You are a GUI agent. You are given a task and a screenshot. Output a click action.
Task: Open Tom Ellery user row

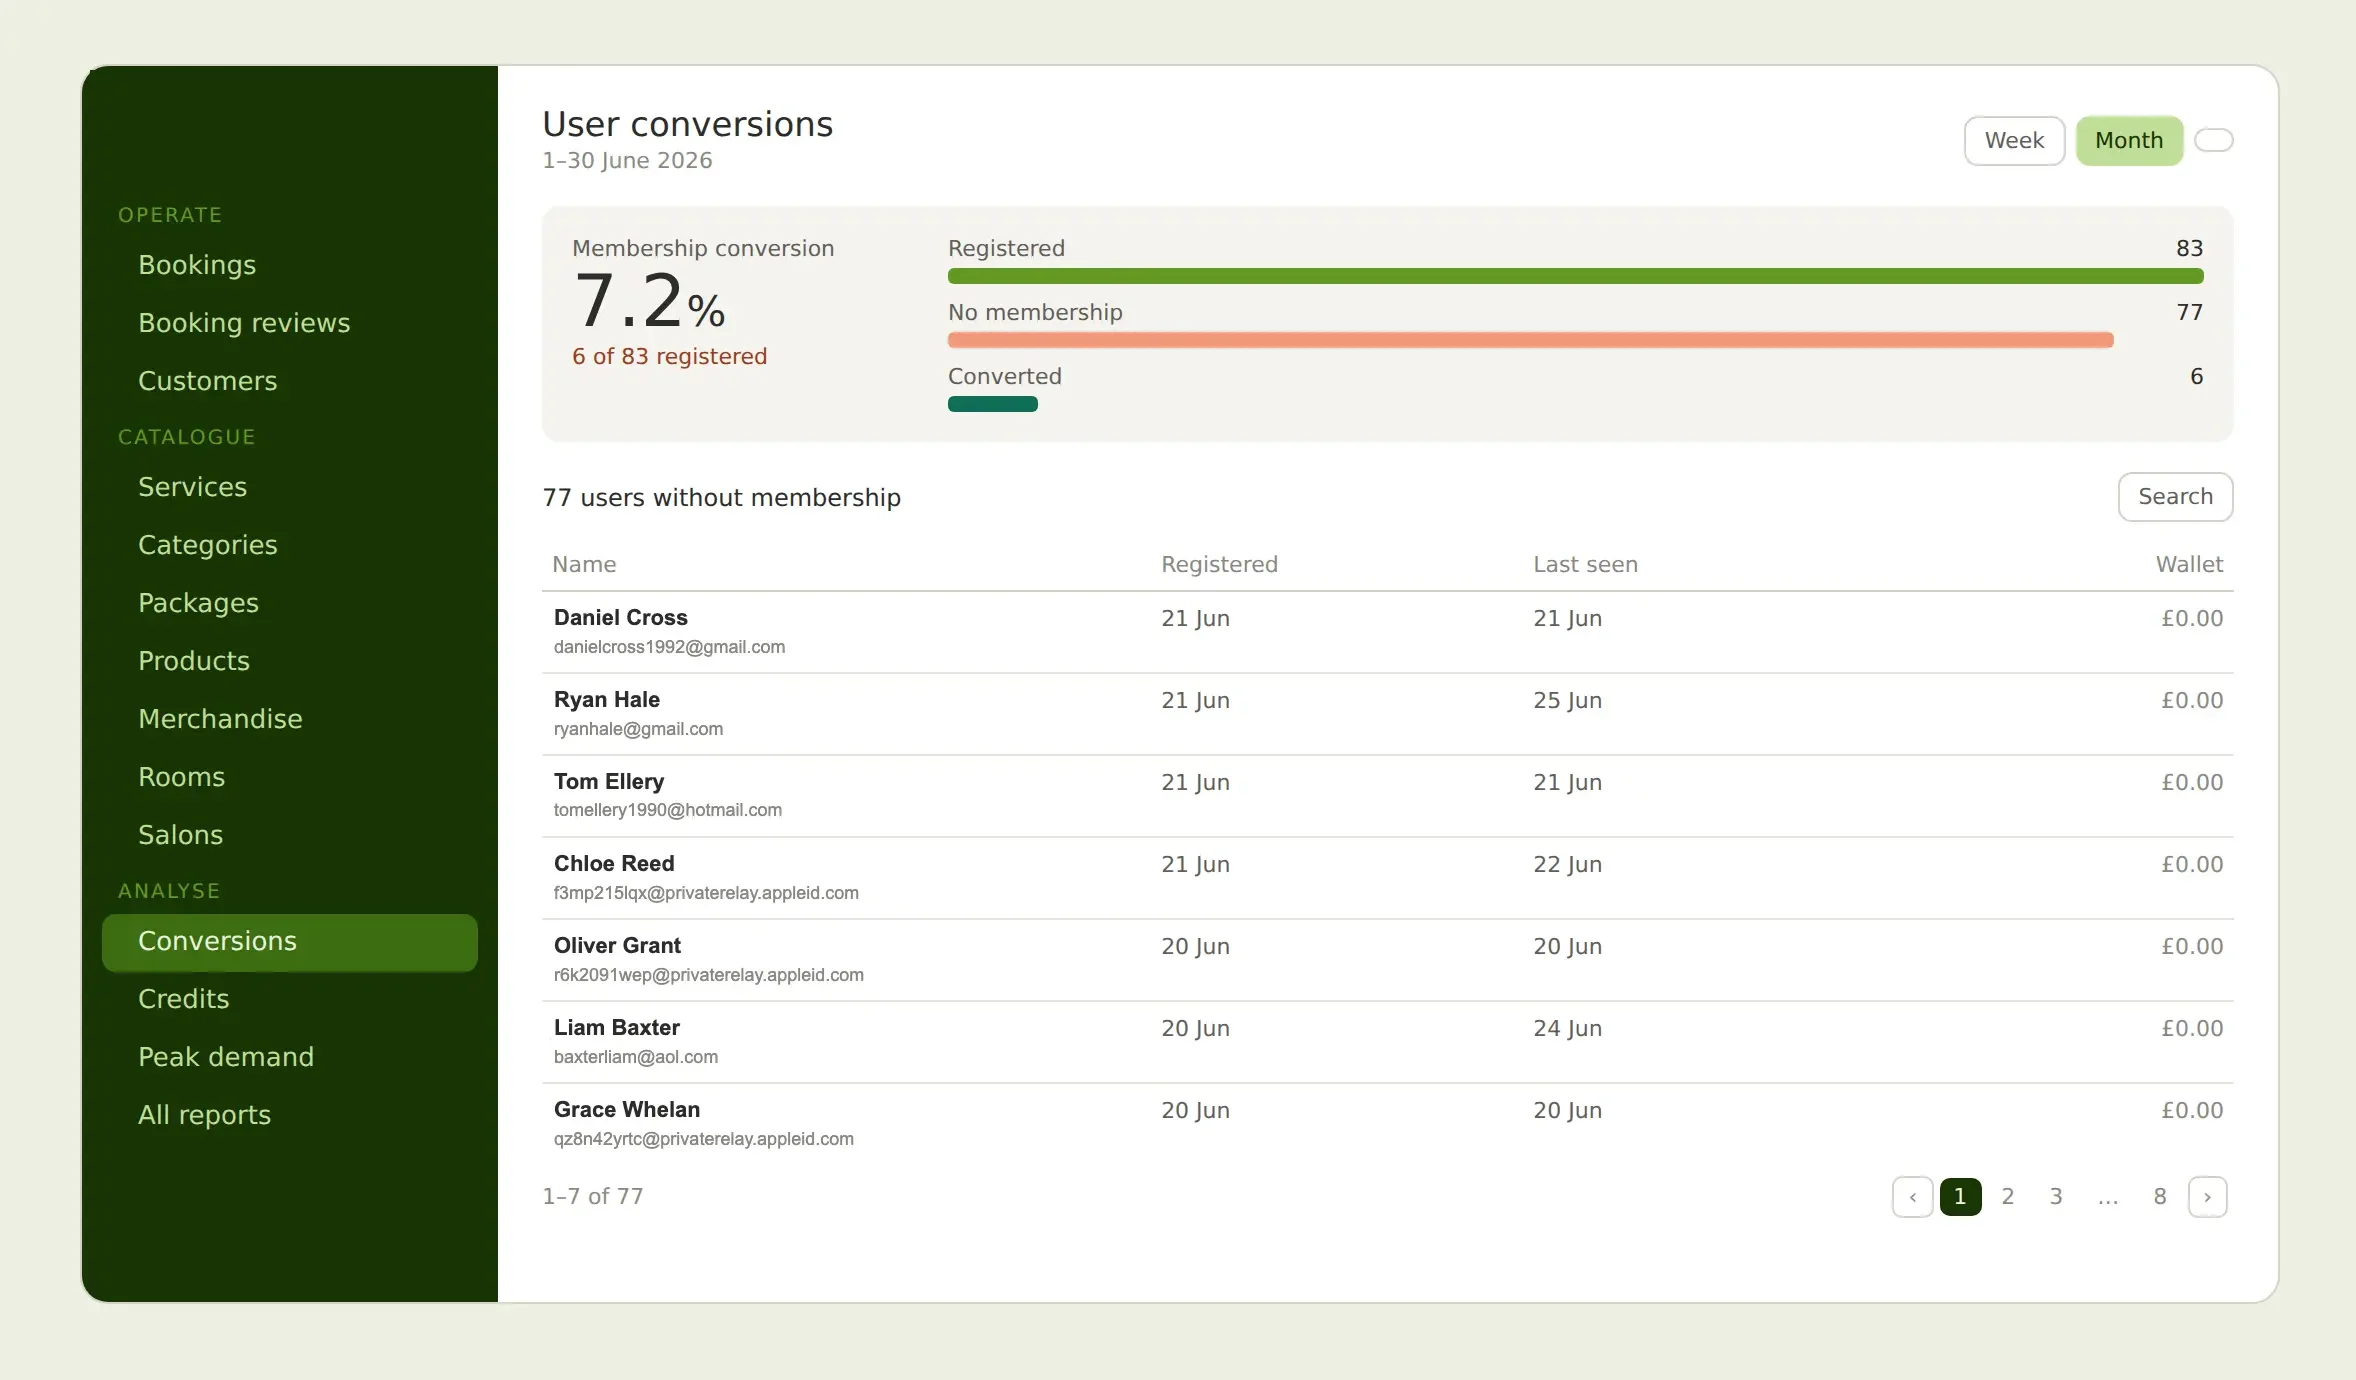[x=1387, y=796]
